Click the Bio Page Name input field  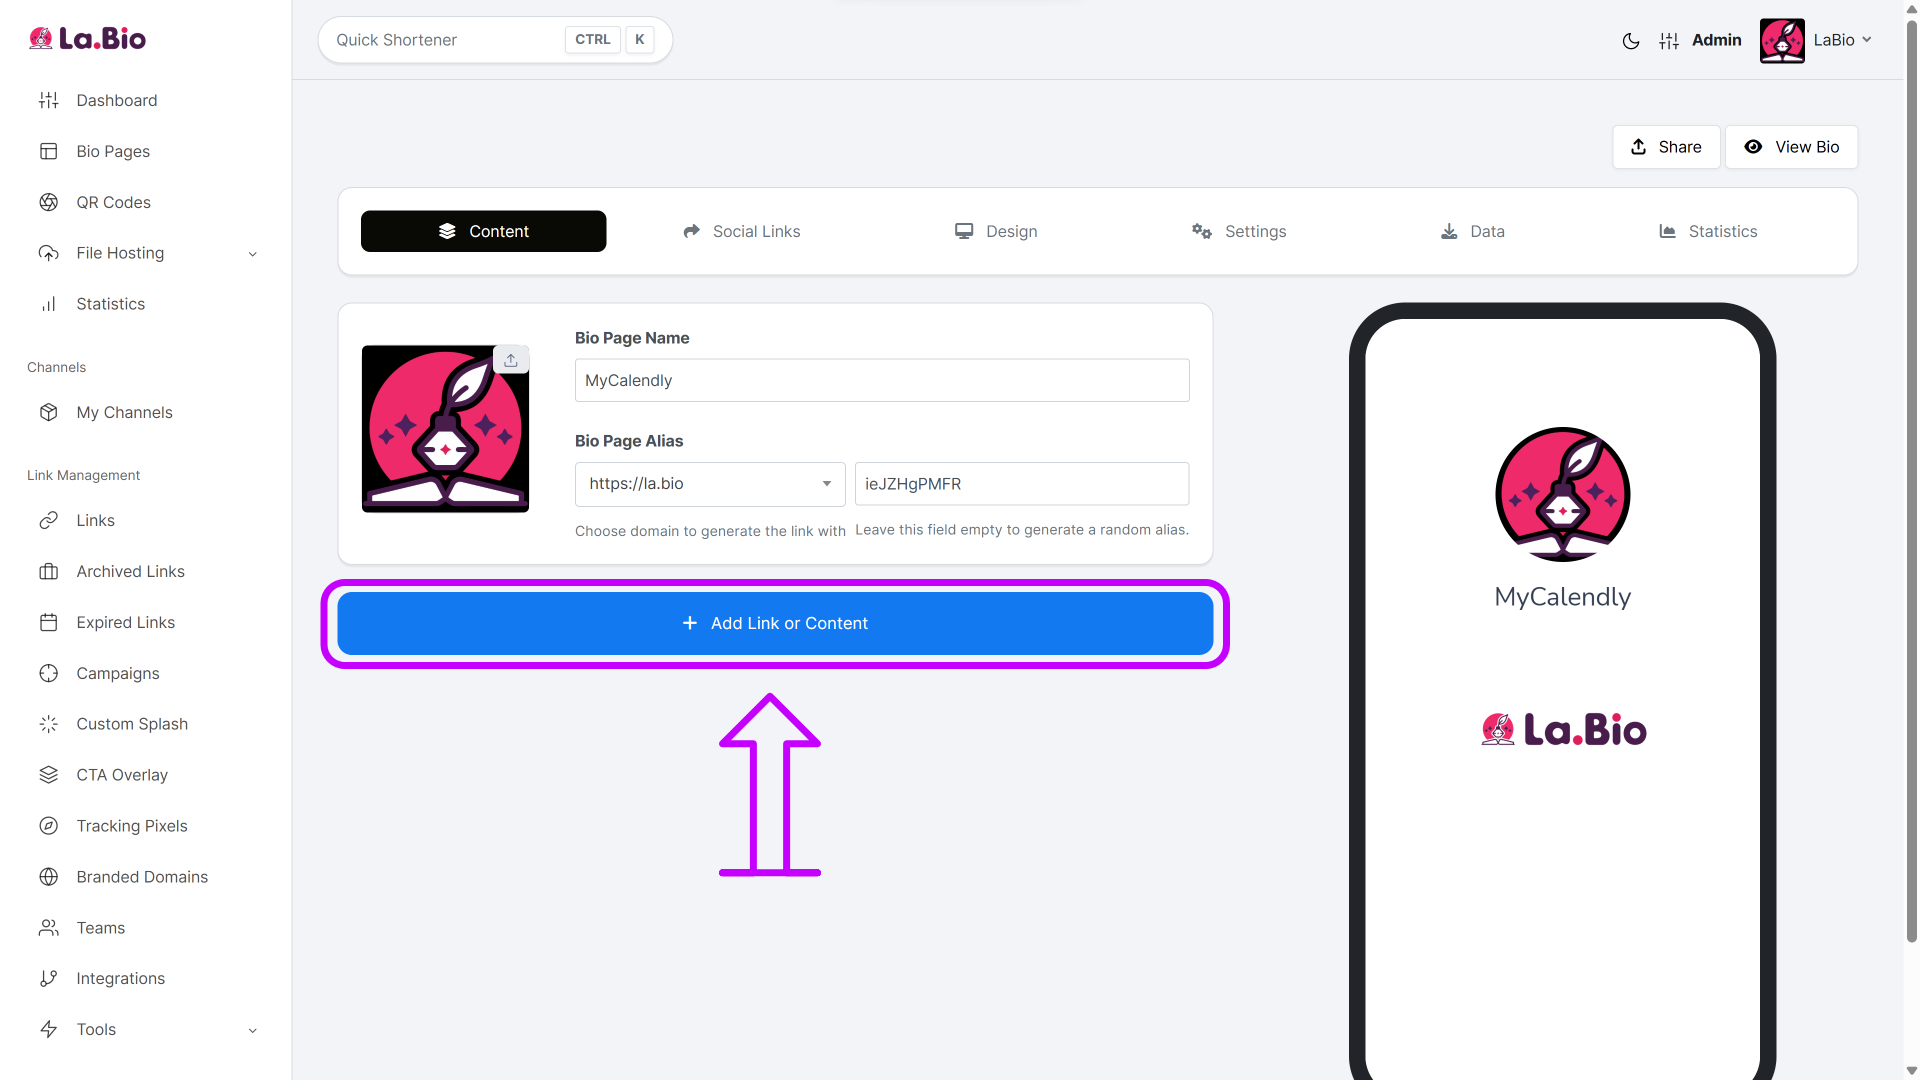point(882,381)
